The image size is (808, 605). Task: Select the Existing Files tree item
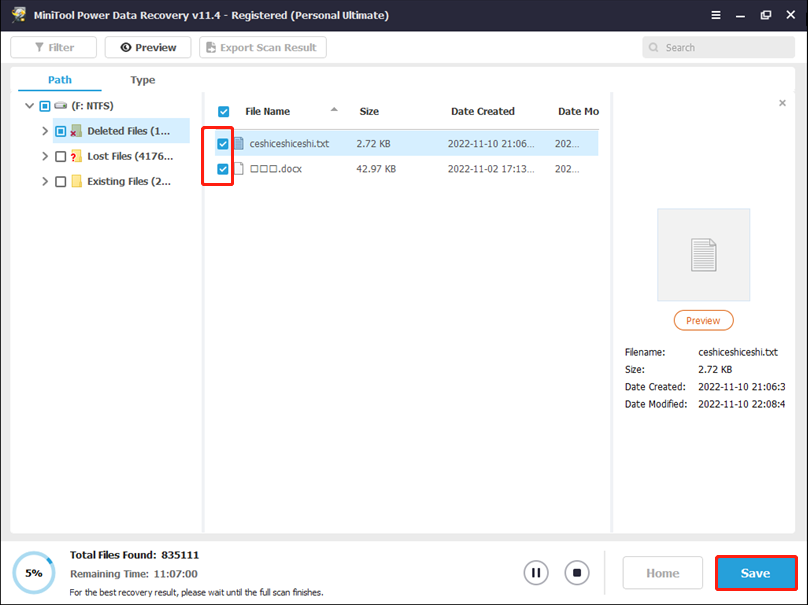[x=129, y=181]
